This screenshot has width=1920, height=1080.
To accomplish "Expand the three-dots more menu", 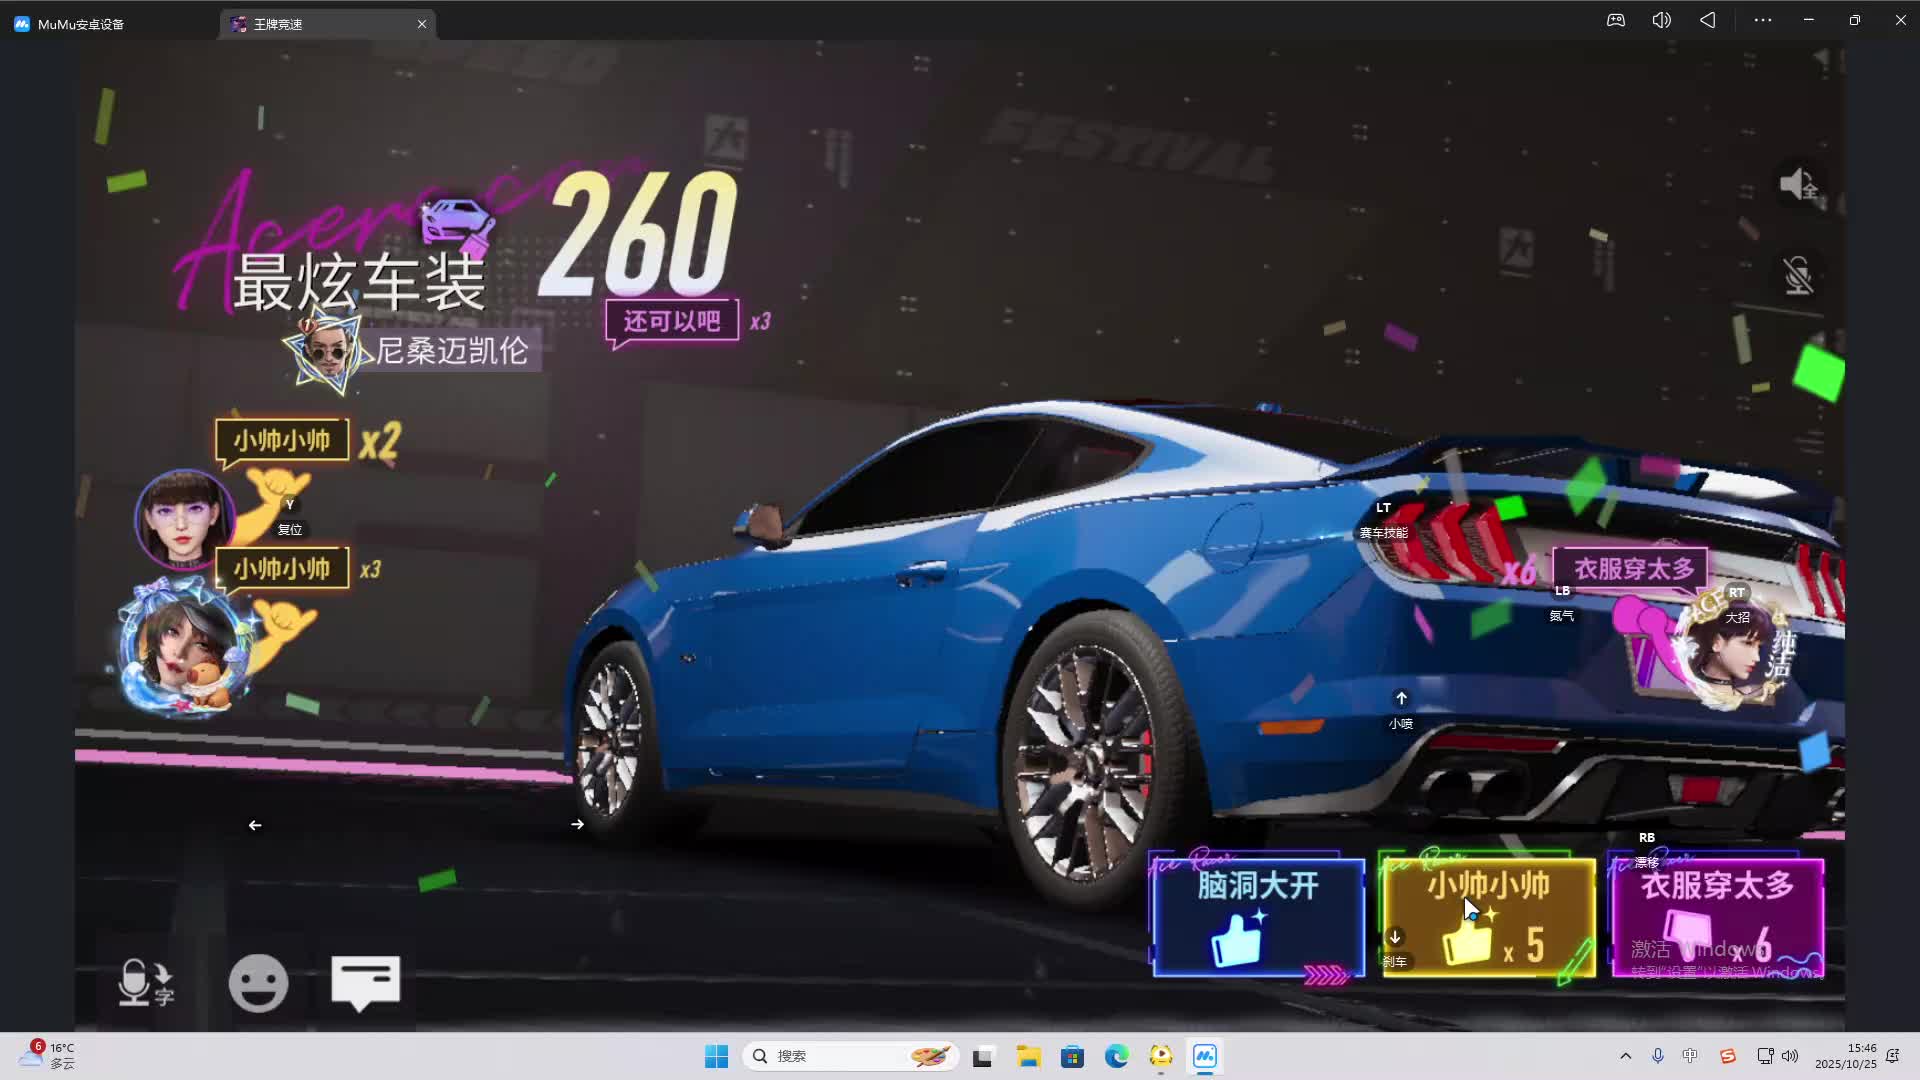I will pos(1762,20).
